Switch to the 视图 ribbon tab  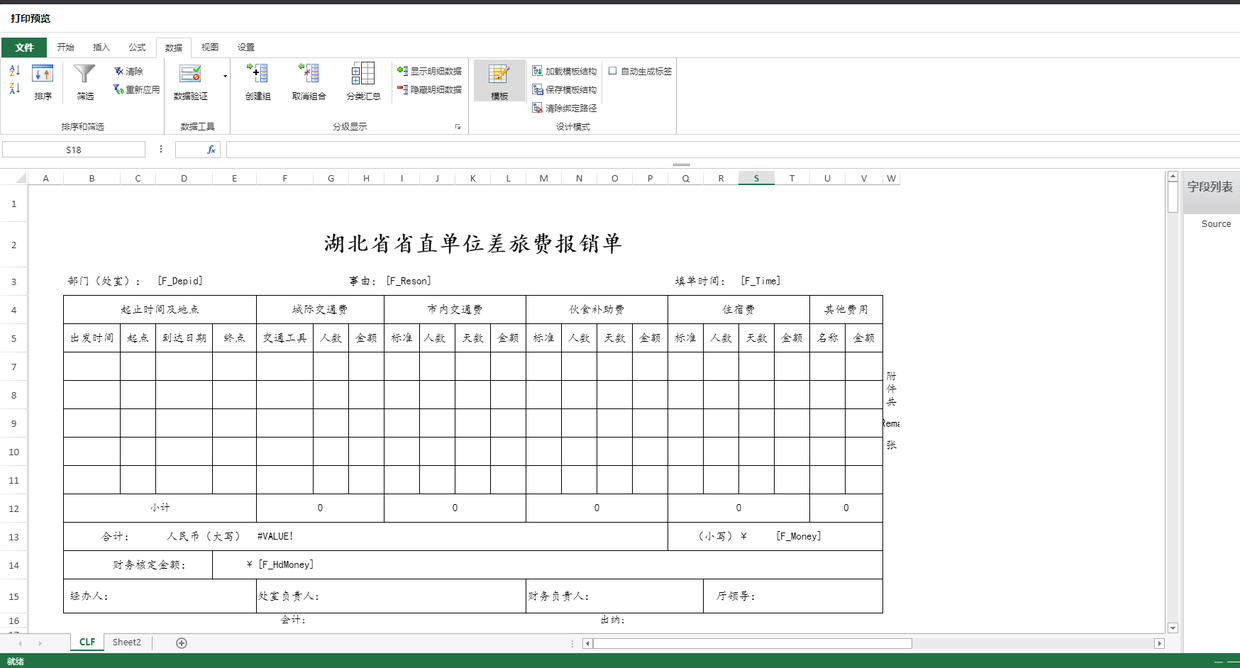tap(210, 47)
